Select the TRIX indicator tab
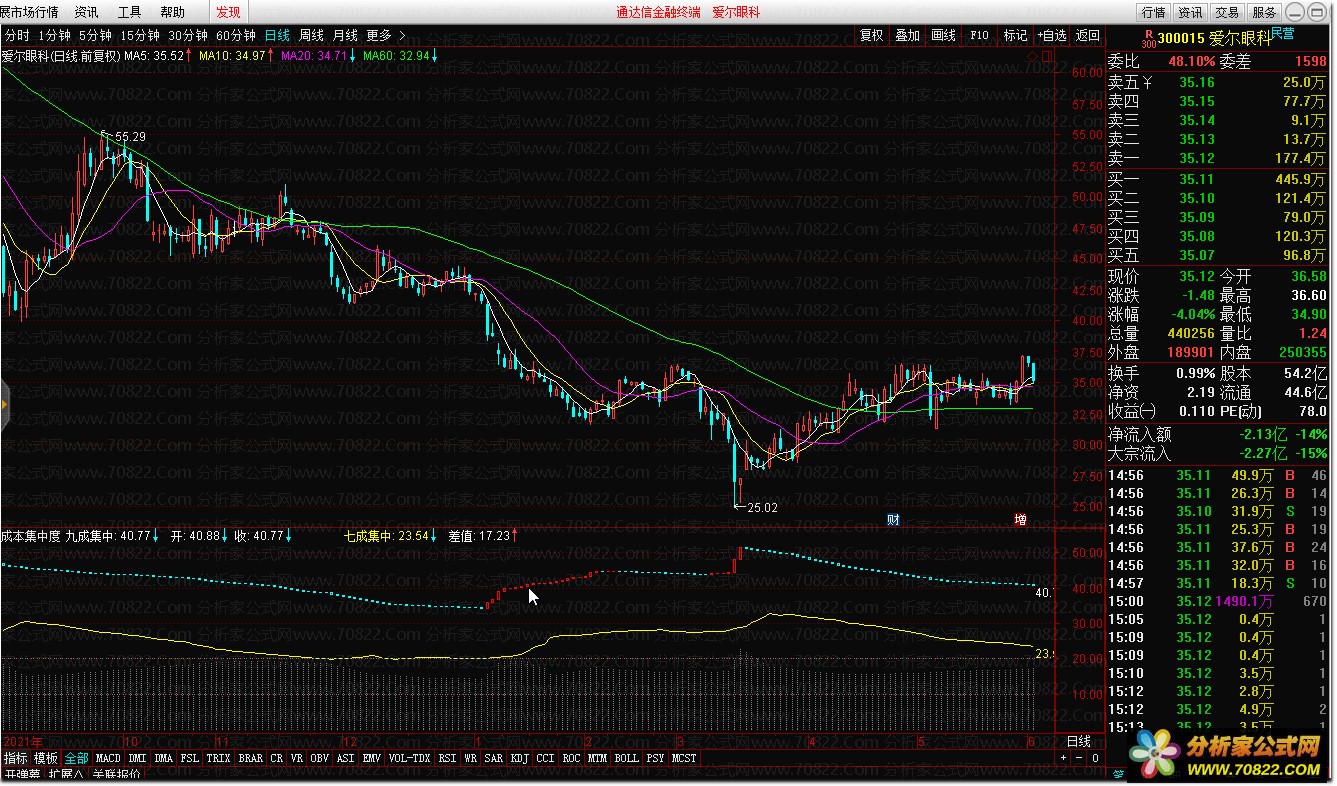Screen dimensions: 1337x786 click(x=218, y=758)
